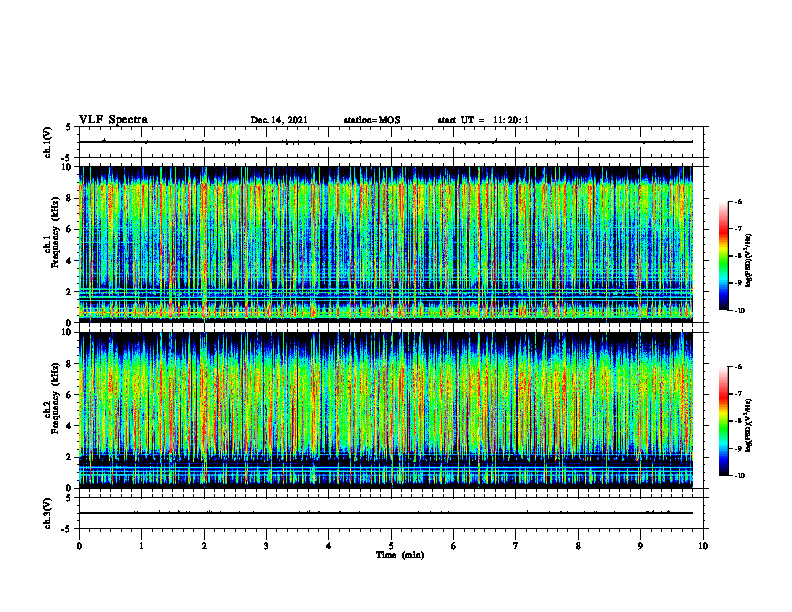Image resolution: width=792 pixels, height=612 pixels.
Task: Click the time axis tick label '7'
Action: coord(516,546)
